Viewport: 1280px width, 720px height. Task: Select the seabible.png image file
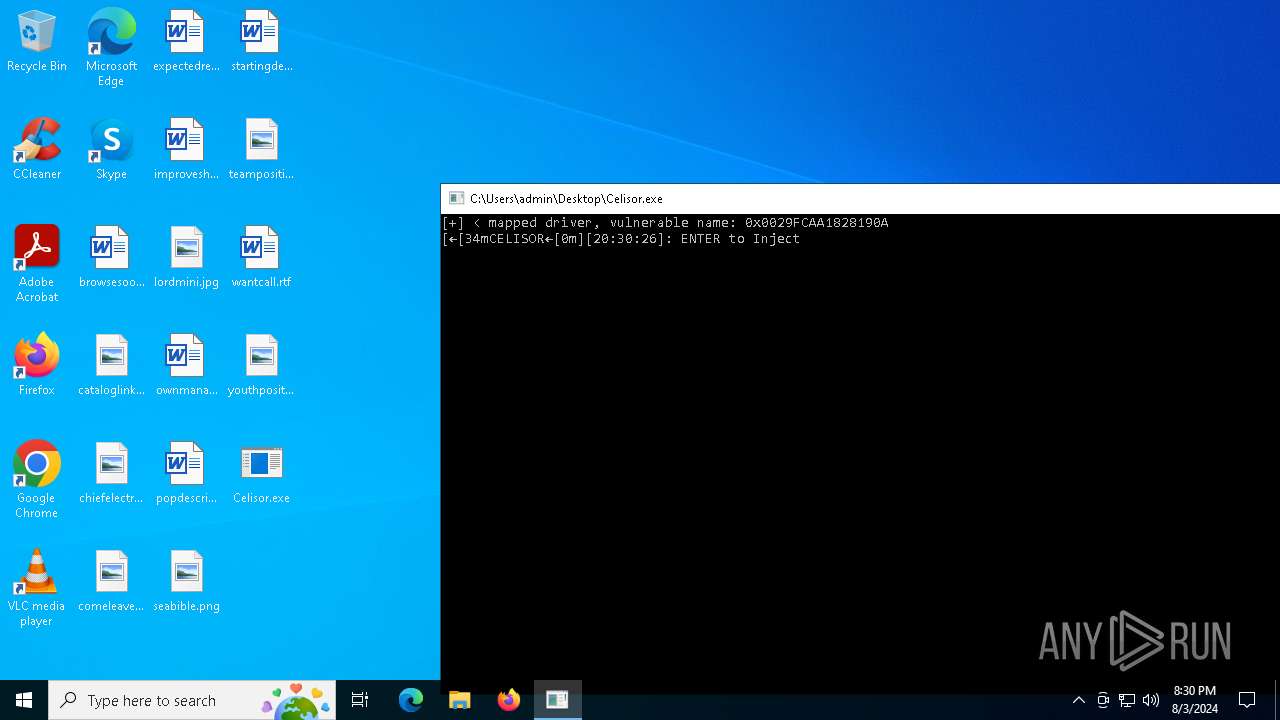pyautogui.click(x=186, y=581)
